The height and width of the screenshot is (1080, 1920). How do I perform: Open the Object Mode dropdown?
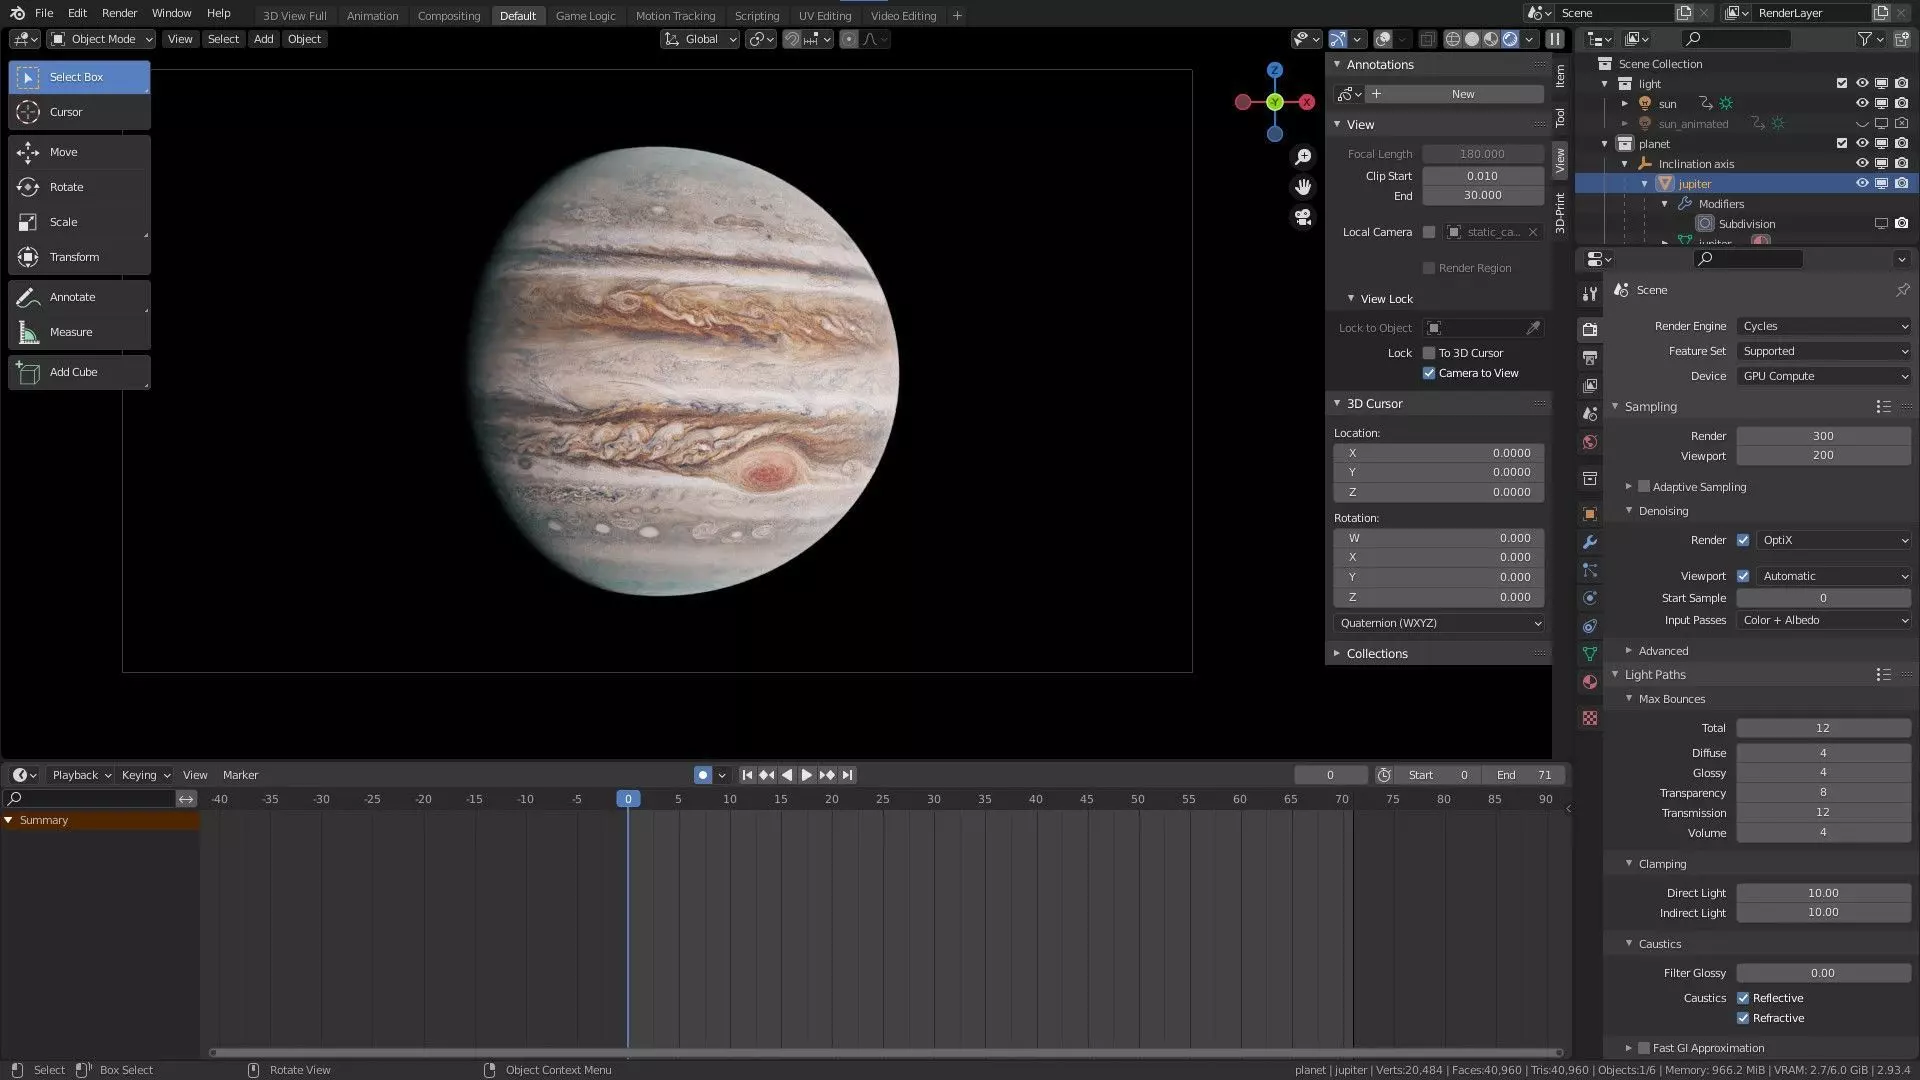(102, 39)
